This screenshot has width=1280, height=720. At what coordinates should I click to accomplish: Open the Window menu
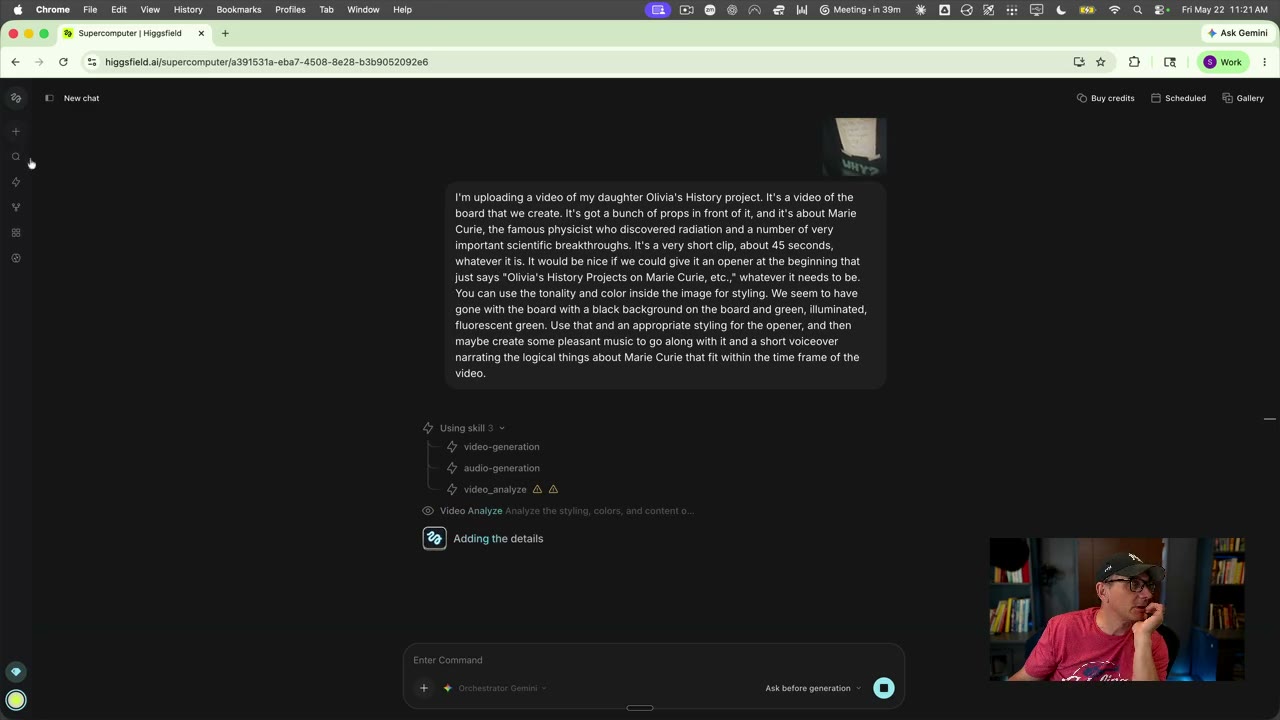363,9
